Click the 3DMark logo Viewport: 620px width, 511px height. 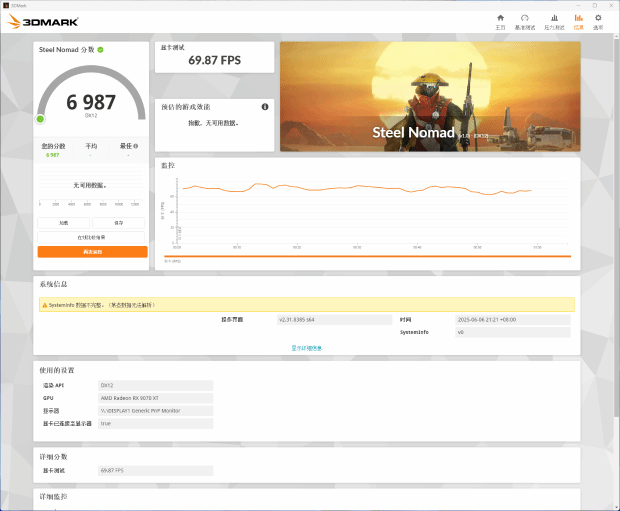[43, 22]
